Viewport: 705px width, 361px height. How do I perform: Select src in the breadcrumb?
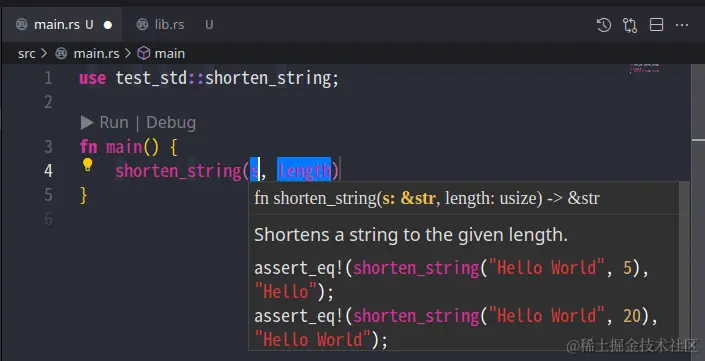click(x=26, y=53)
